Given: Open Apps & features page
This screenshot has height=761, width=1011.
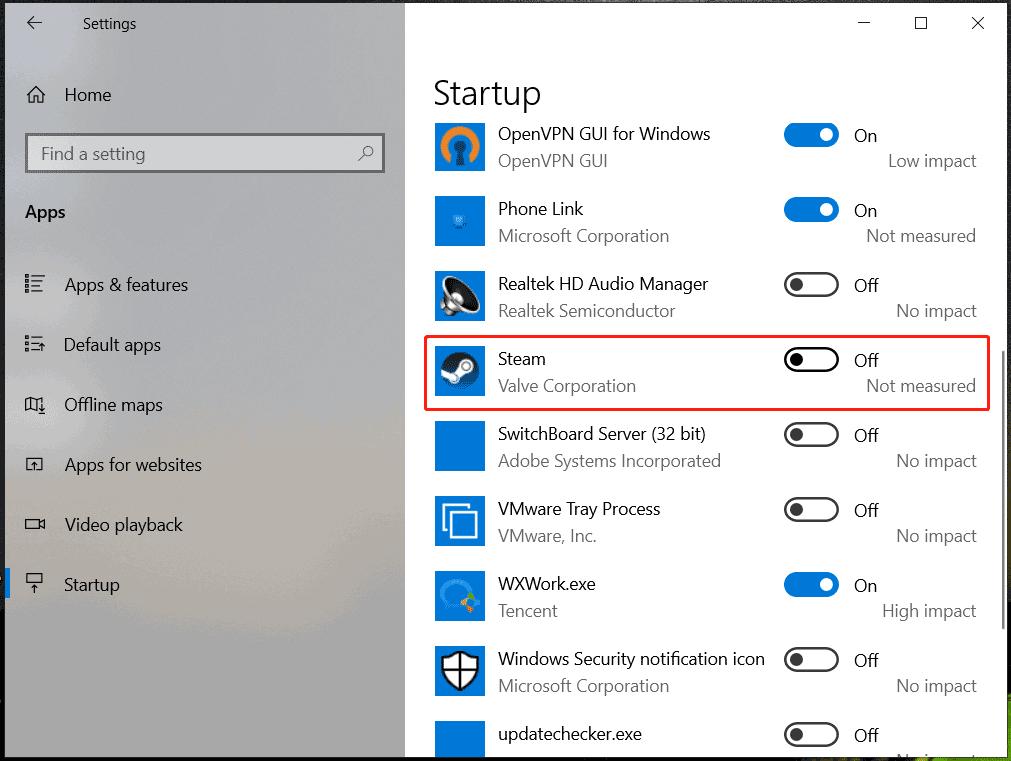Looking at the screenshot, I should tap(126, 285).
